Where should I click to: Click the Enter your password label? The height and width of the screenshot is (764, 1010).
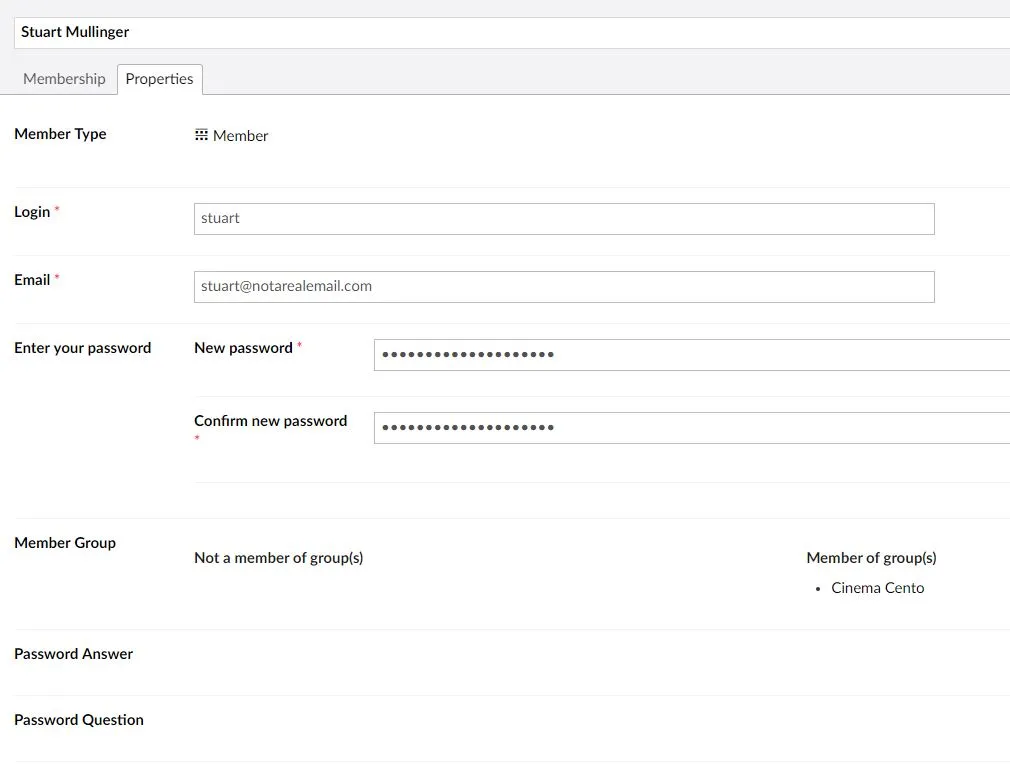click(82, 348)
